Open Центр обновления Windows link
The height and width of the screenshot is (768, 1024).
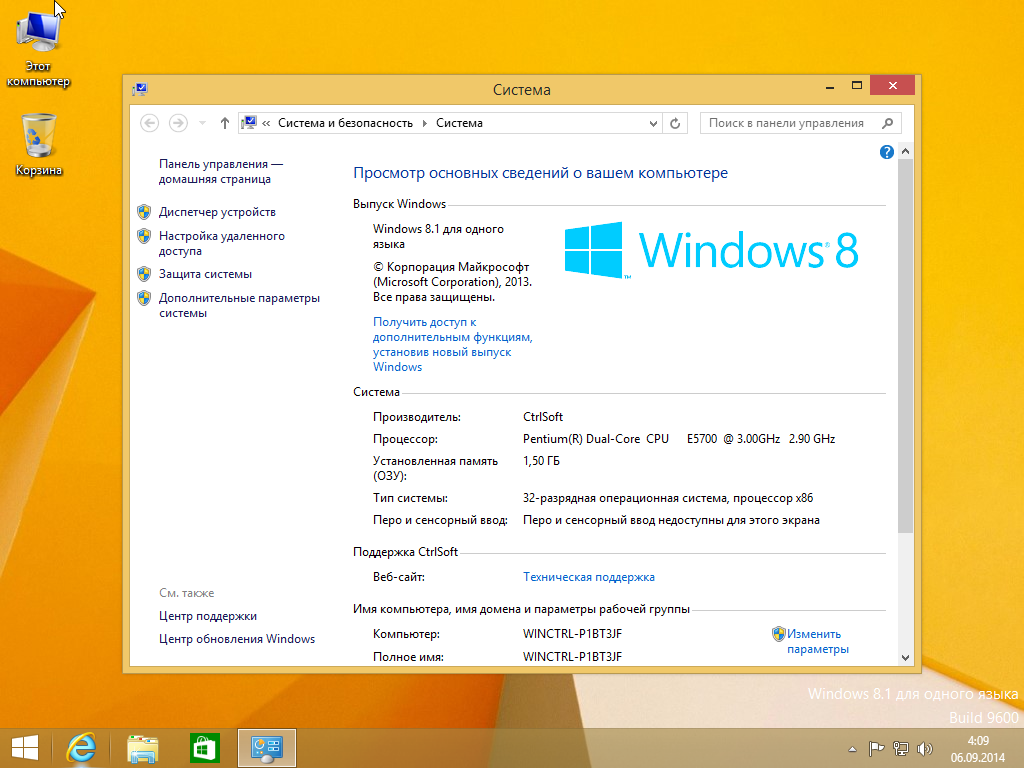pos(236,639)
